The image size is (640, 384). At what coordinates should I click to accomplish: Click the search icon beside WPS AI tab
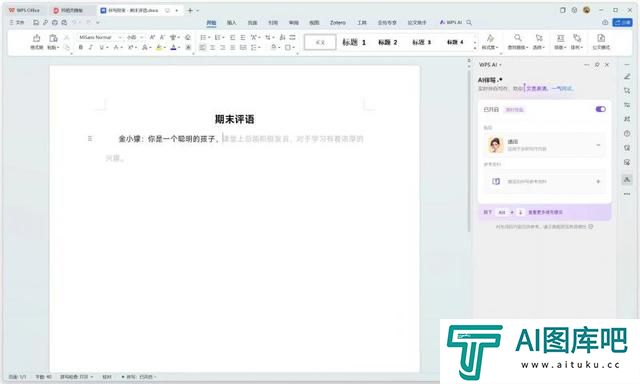coord(469,22)
